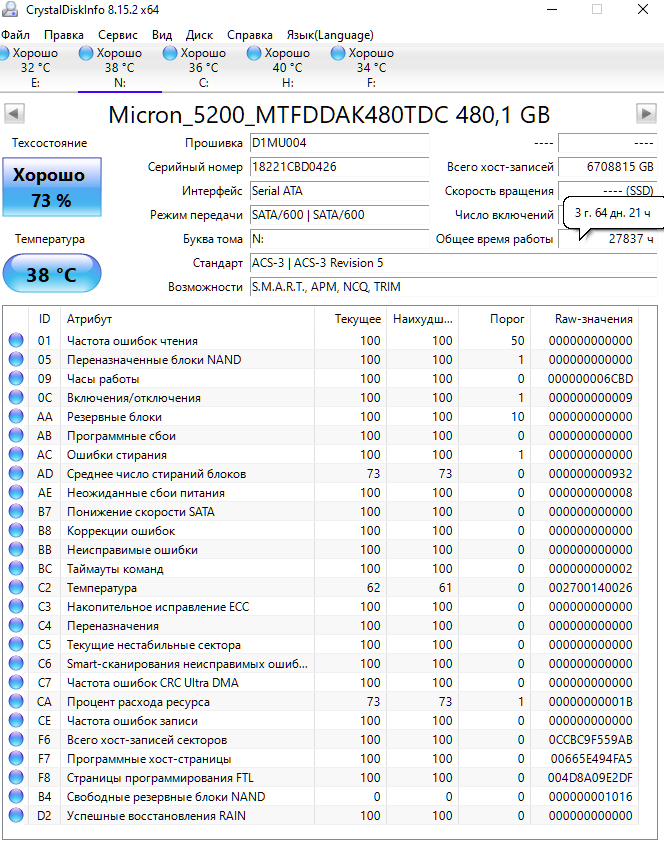Click status icon of attribute C7

[x=16, y=683]
